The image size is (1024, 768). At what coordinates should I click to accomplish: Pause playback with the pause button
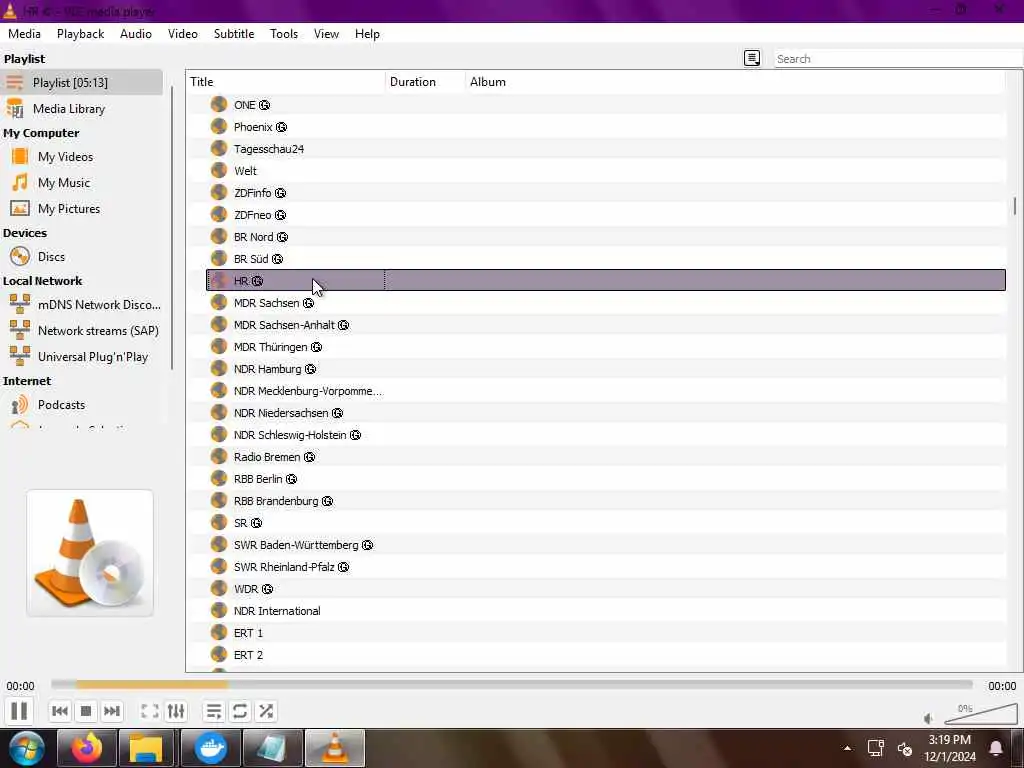[19, 711]
